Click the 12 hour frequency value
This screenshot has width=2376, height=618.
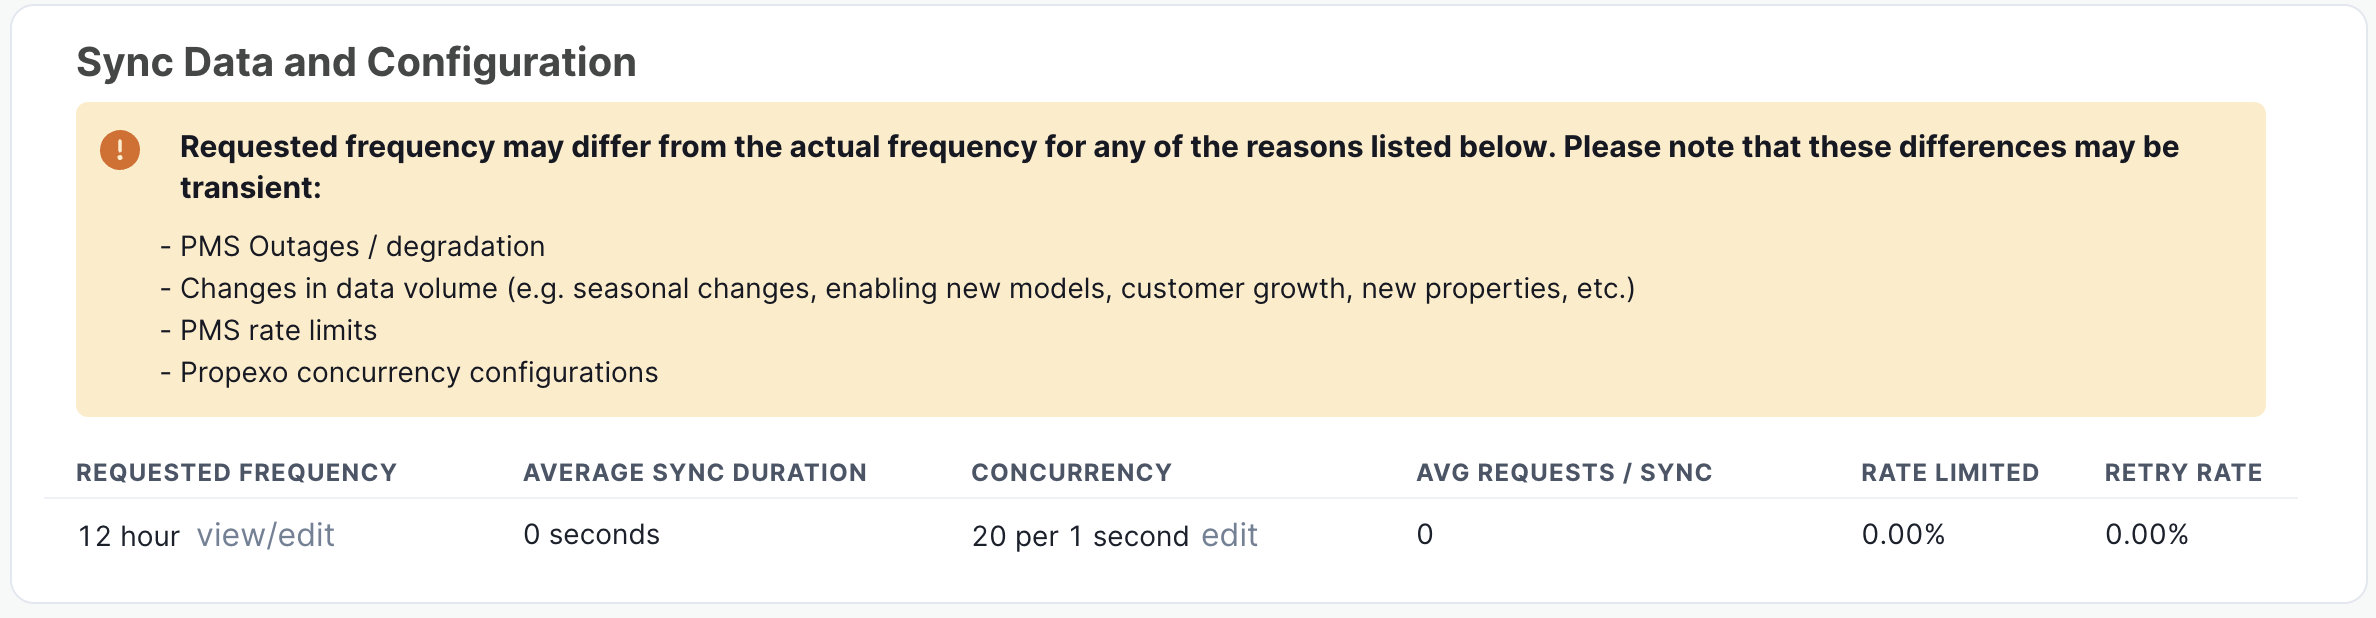tap(129, 537)
